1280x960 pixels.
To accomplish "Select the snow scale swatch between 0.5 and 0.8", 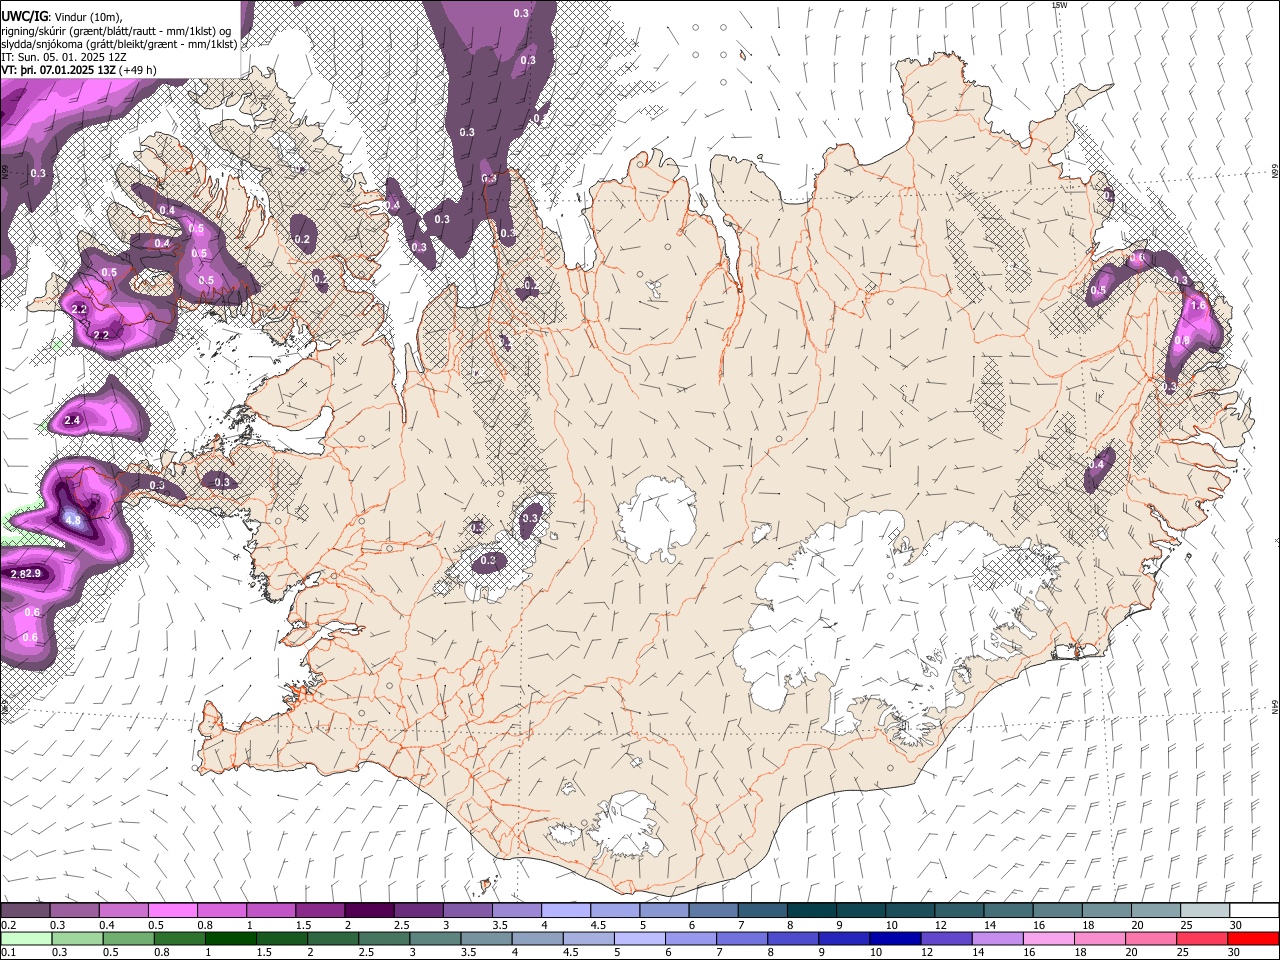I will (172, 911).
